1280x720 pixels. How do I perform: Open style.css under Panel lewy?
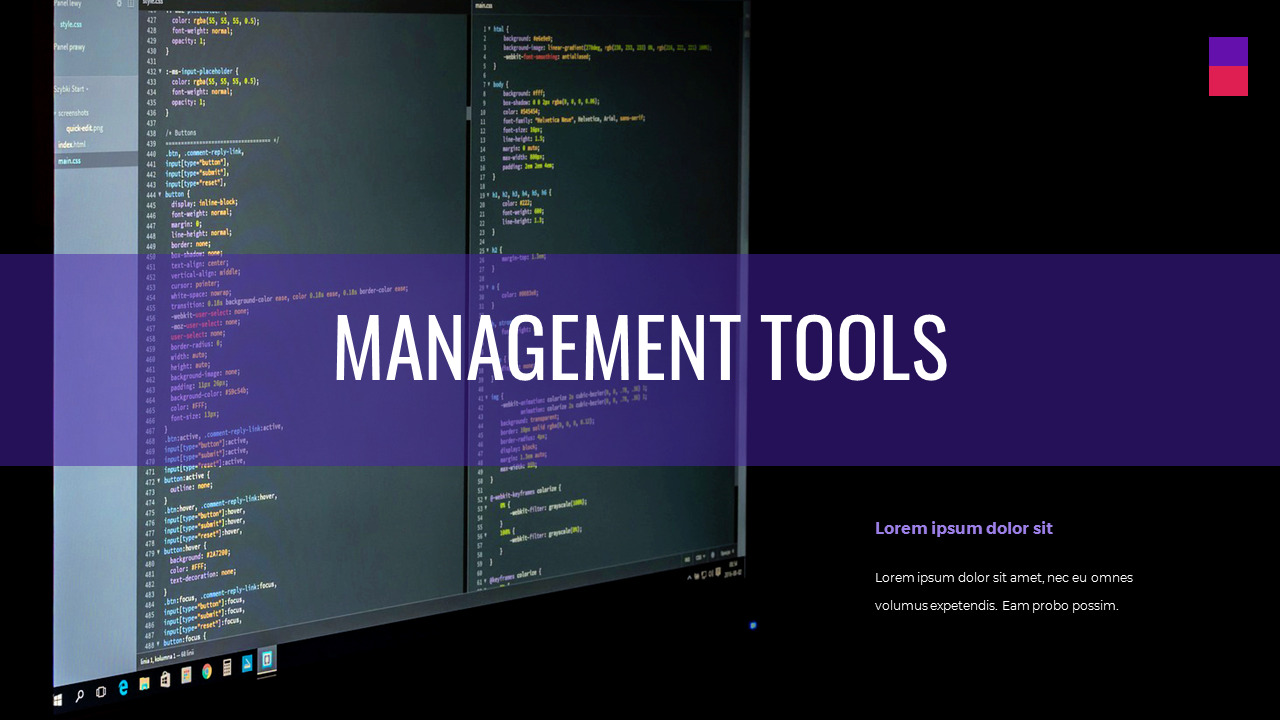pyautogui.click(x=71, y=25)
